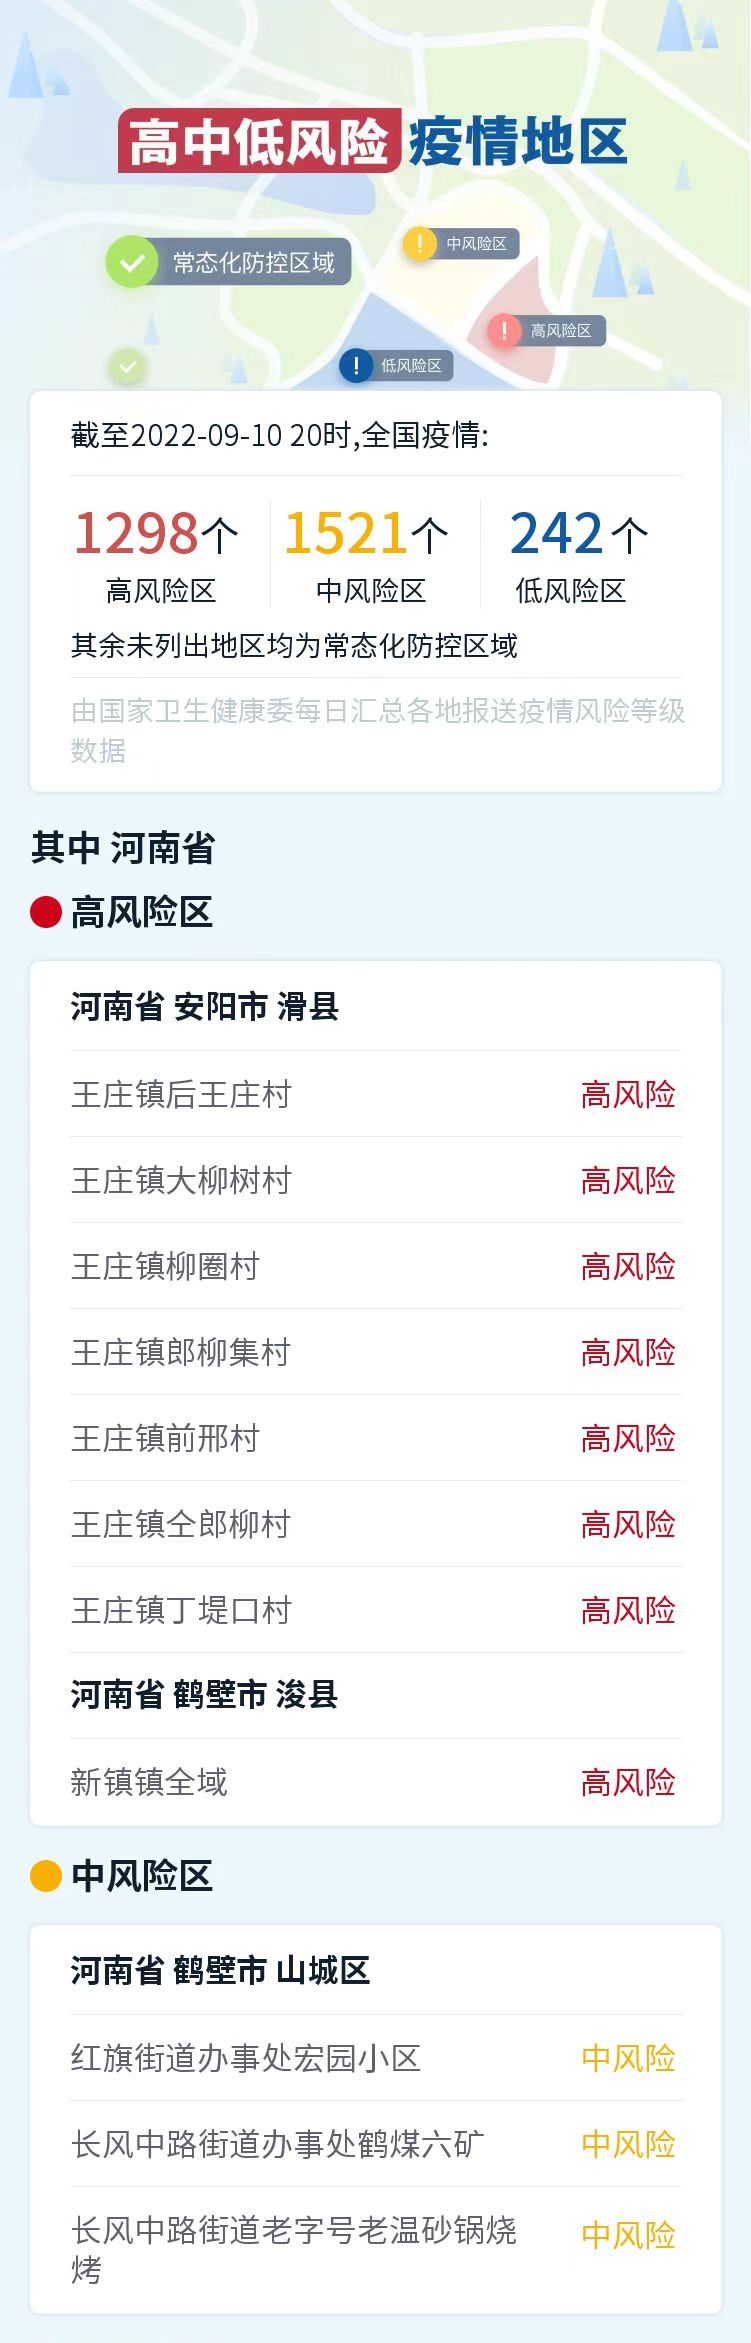The height and width of the screenshot is (2343, 751).
Task: Click the 河南省 鹤壁市 山城区 header
Action: 221,1970
